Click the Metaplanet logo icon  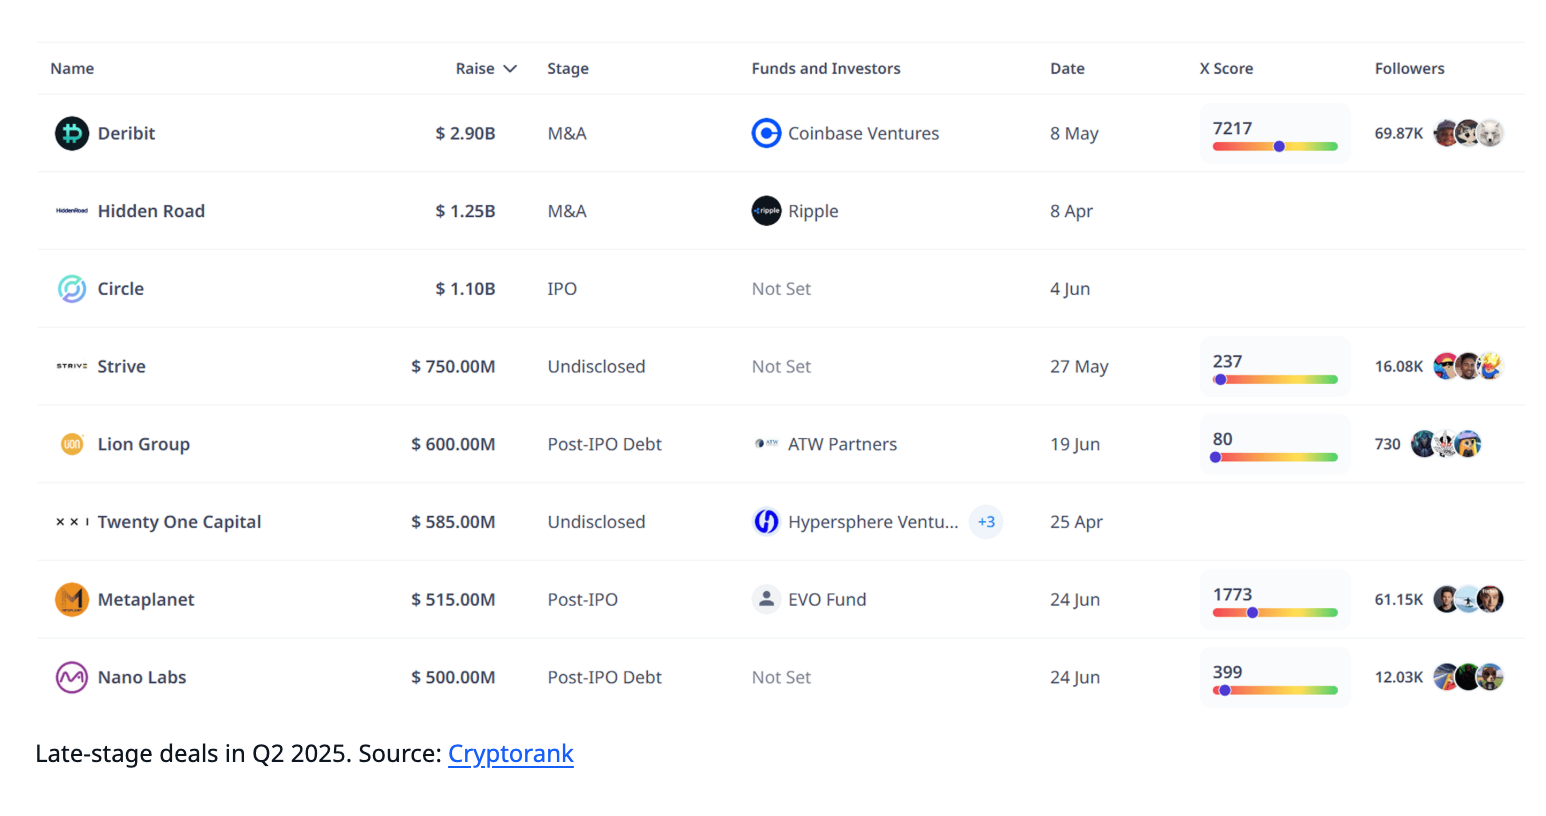[x=72, y=599]
